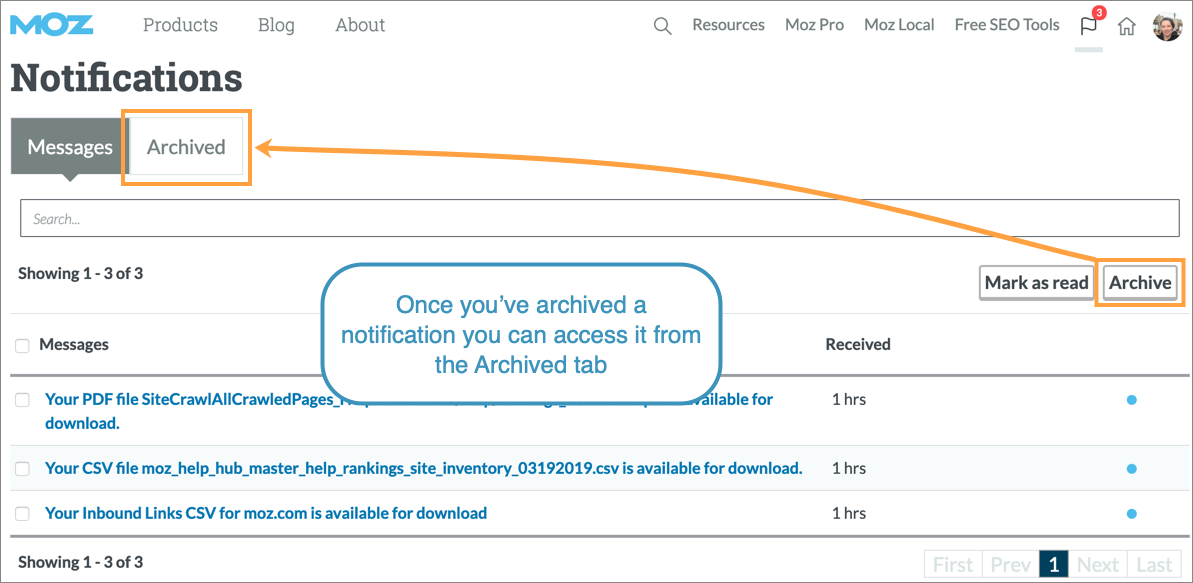Open the profile avatar photo
1193x583 pixels.
point(1168,25)
